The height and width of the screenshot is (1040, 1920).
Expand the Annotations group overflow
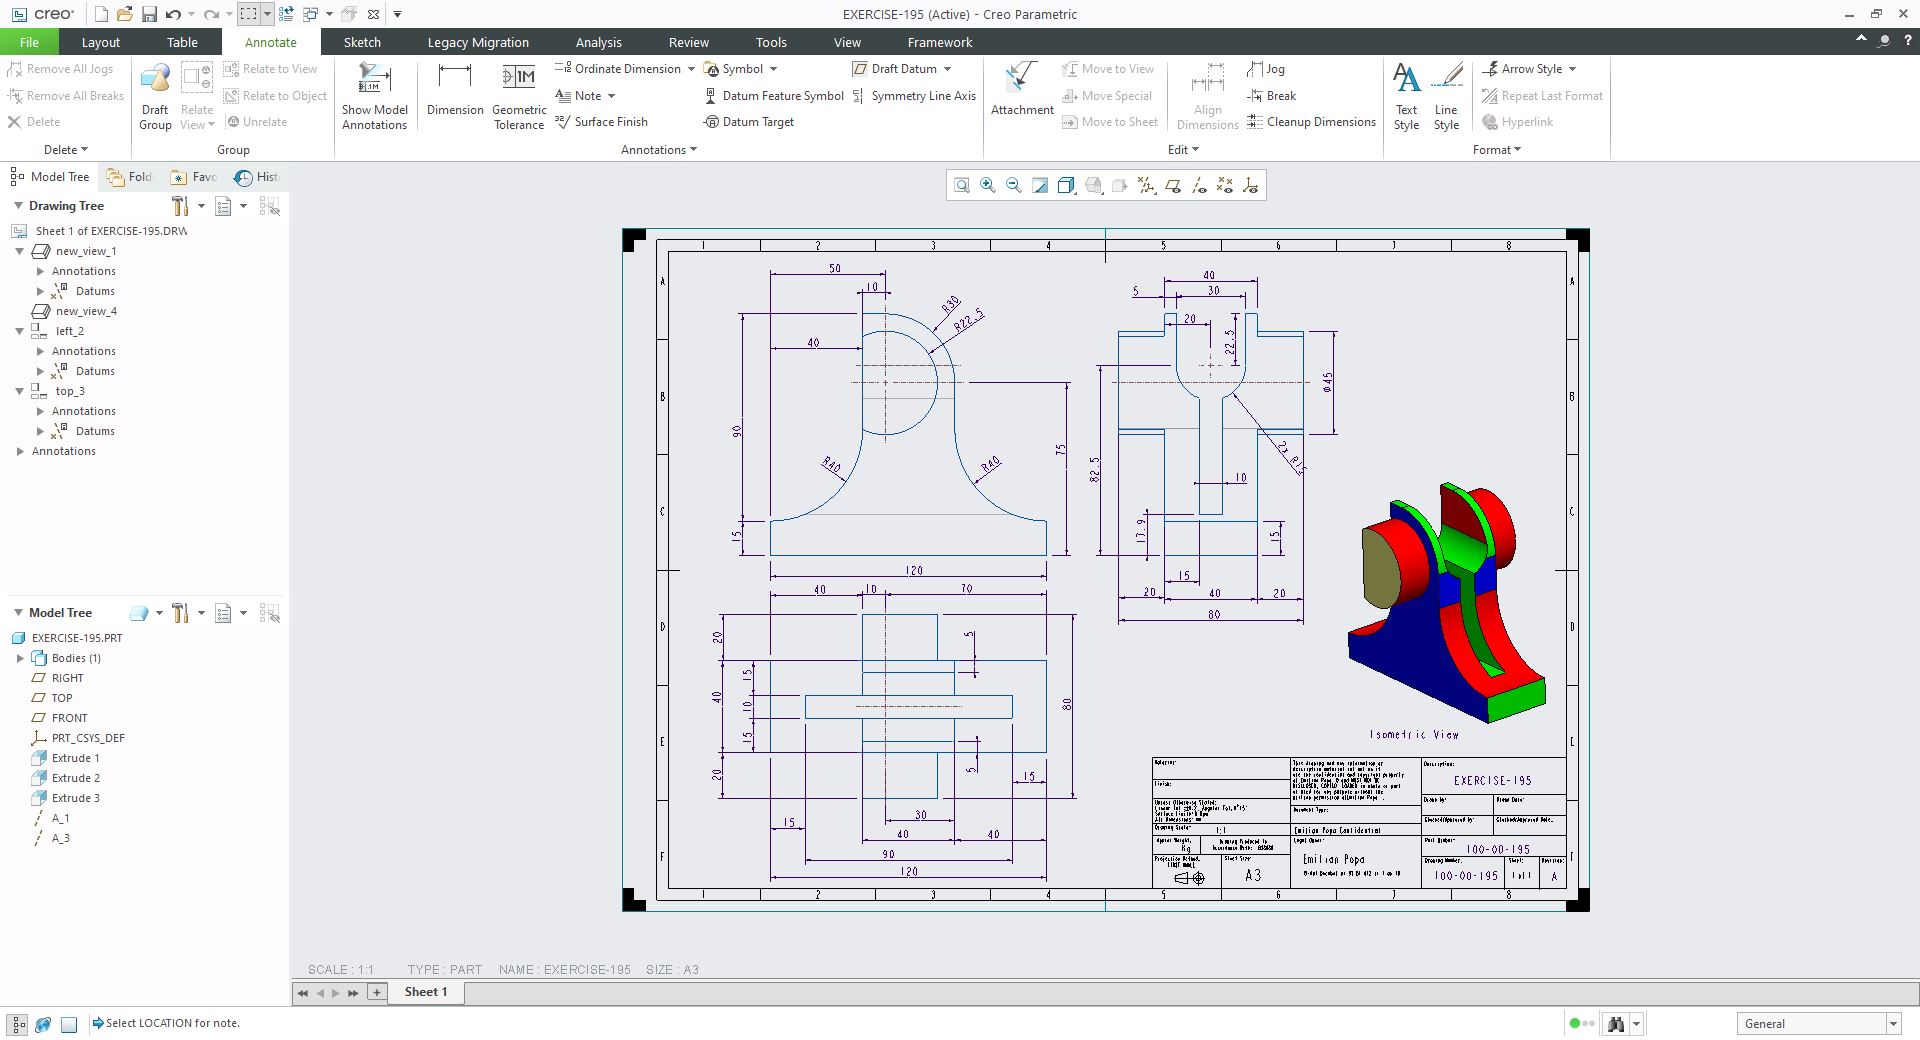(x=659, y=150)
